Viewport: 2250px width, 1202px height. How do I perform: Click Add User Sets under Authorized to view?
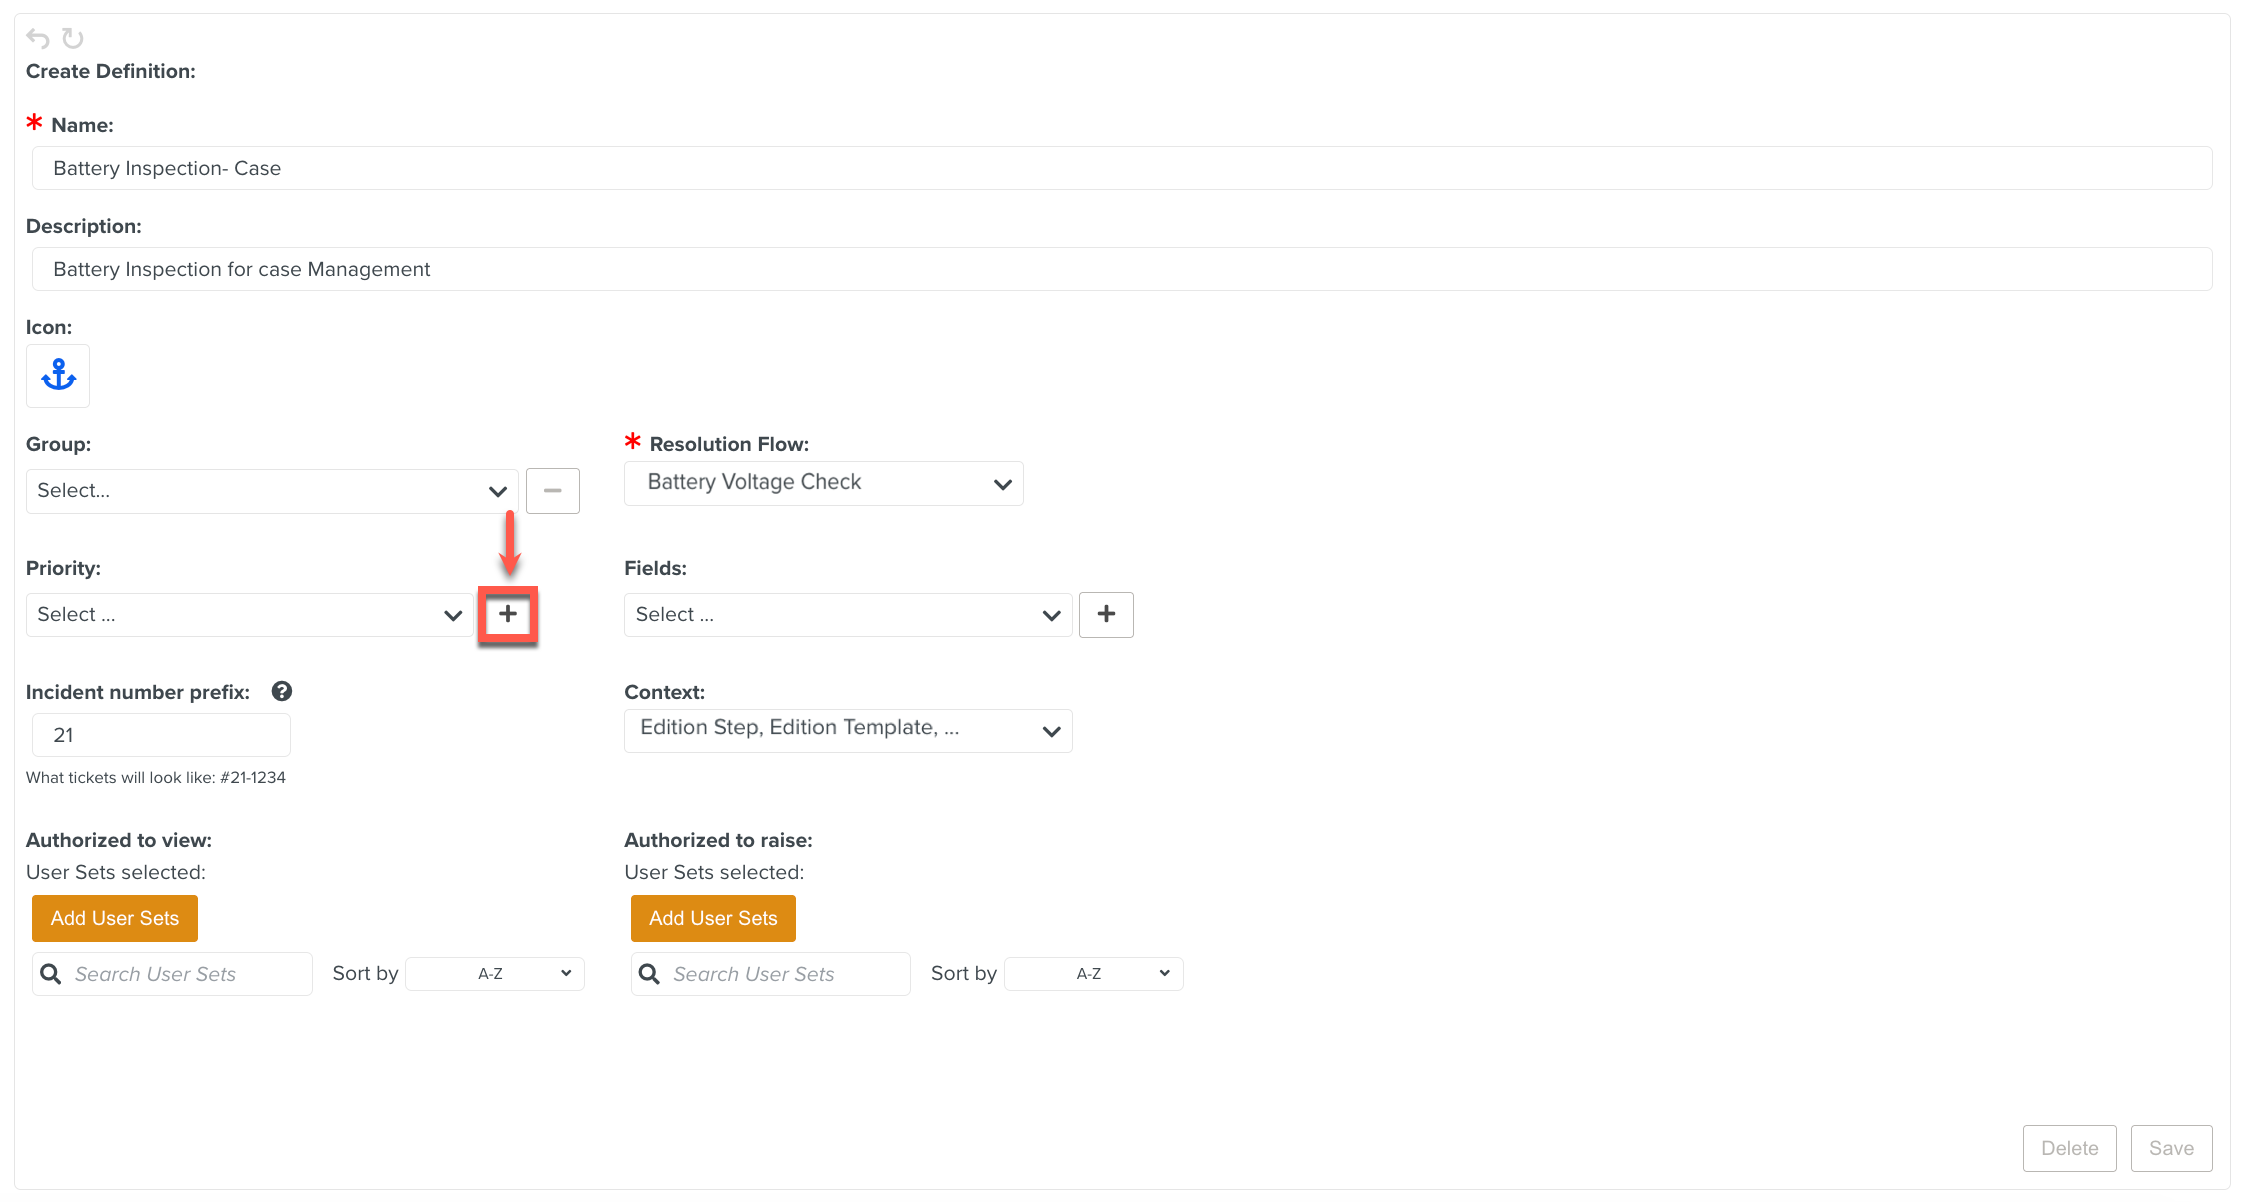(115, 918)
